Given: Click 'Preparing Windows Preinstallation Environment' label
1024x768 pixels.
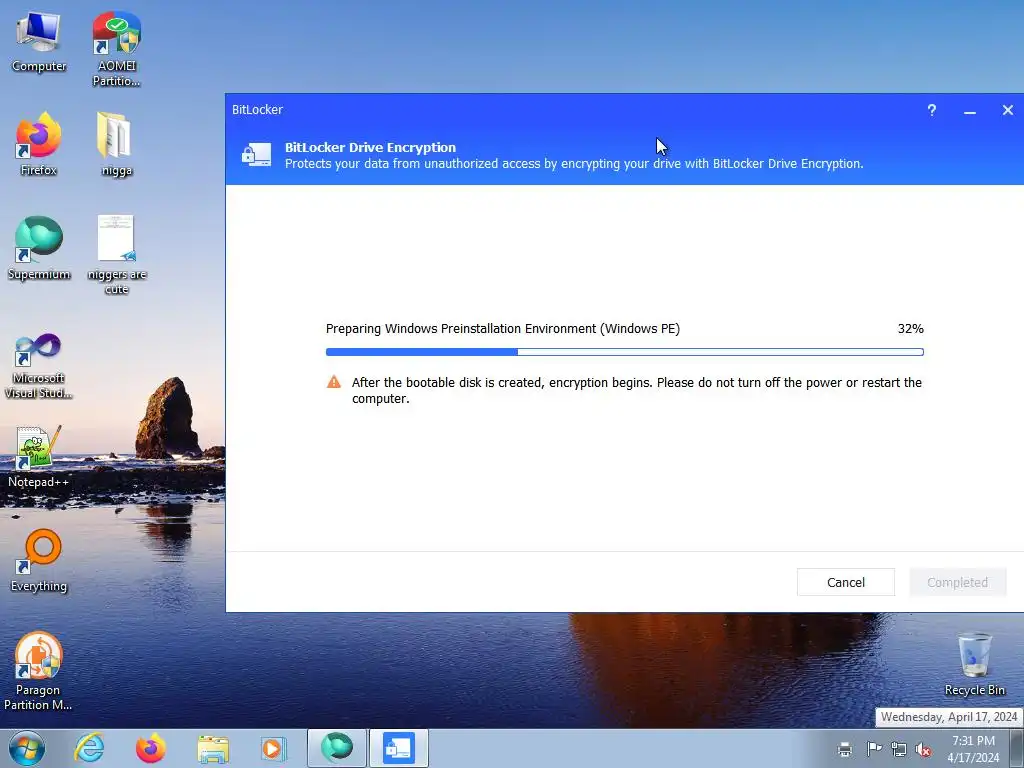Looking at the screenshot, I should (x=503, y=328).
